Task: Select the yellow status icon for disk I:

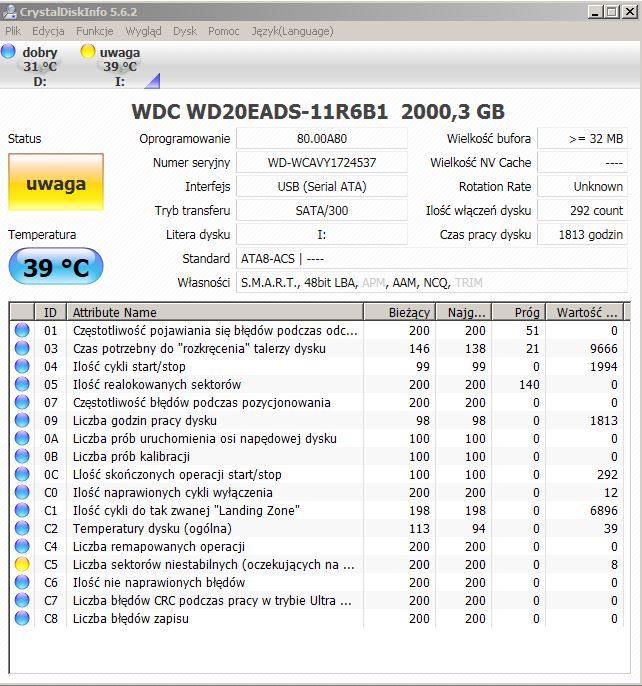Action: click(88, 51)
